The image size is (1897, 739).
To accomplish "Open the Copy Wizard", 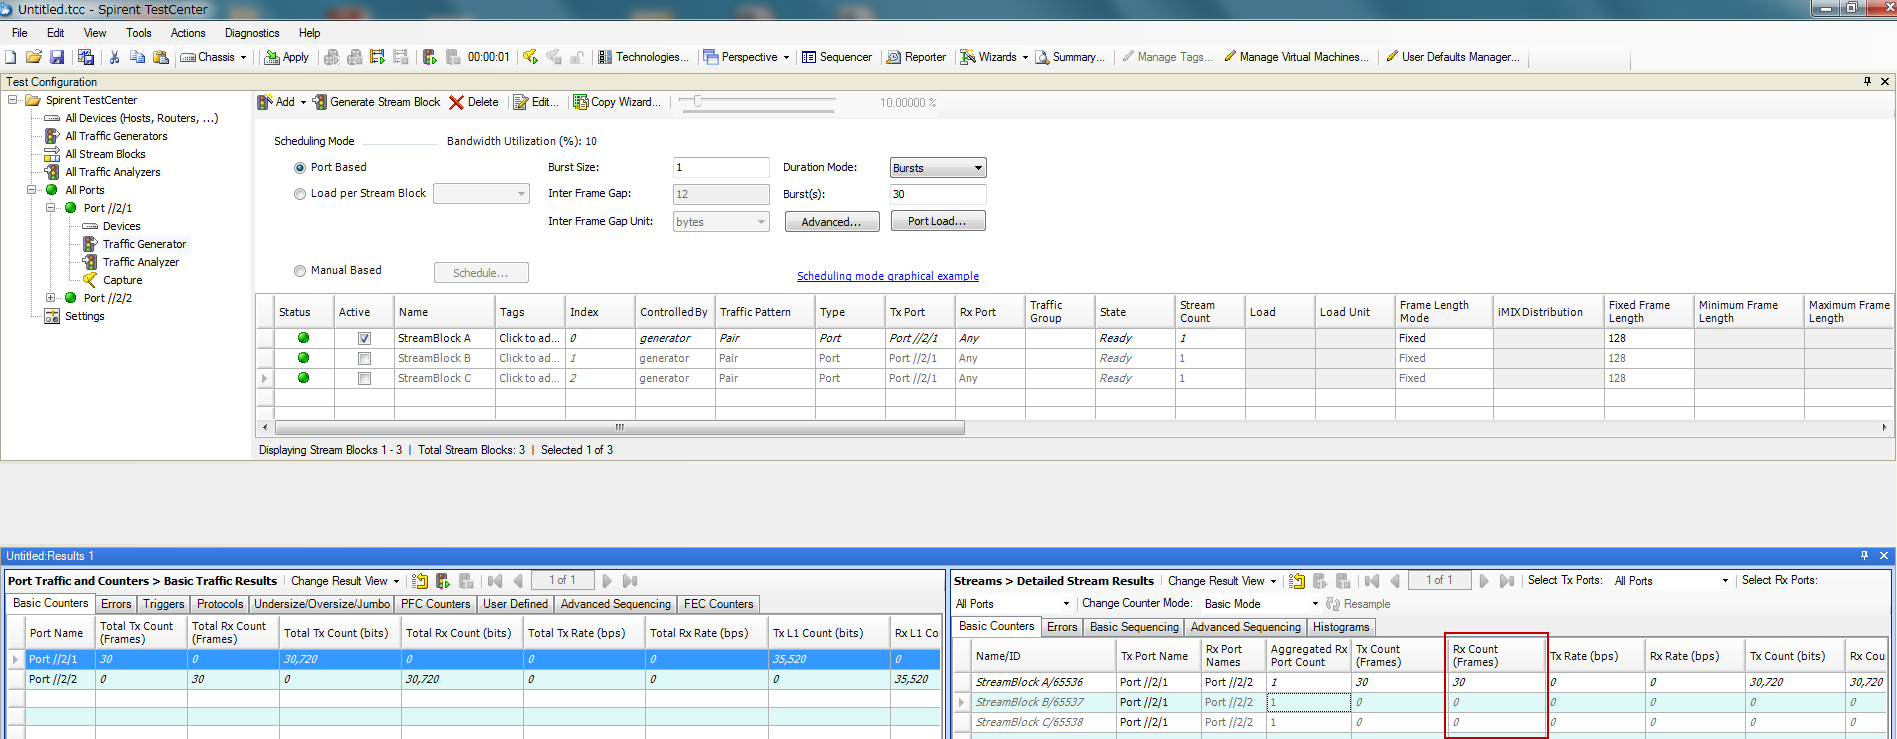I will (617, 102).
